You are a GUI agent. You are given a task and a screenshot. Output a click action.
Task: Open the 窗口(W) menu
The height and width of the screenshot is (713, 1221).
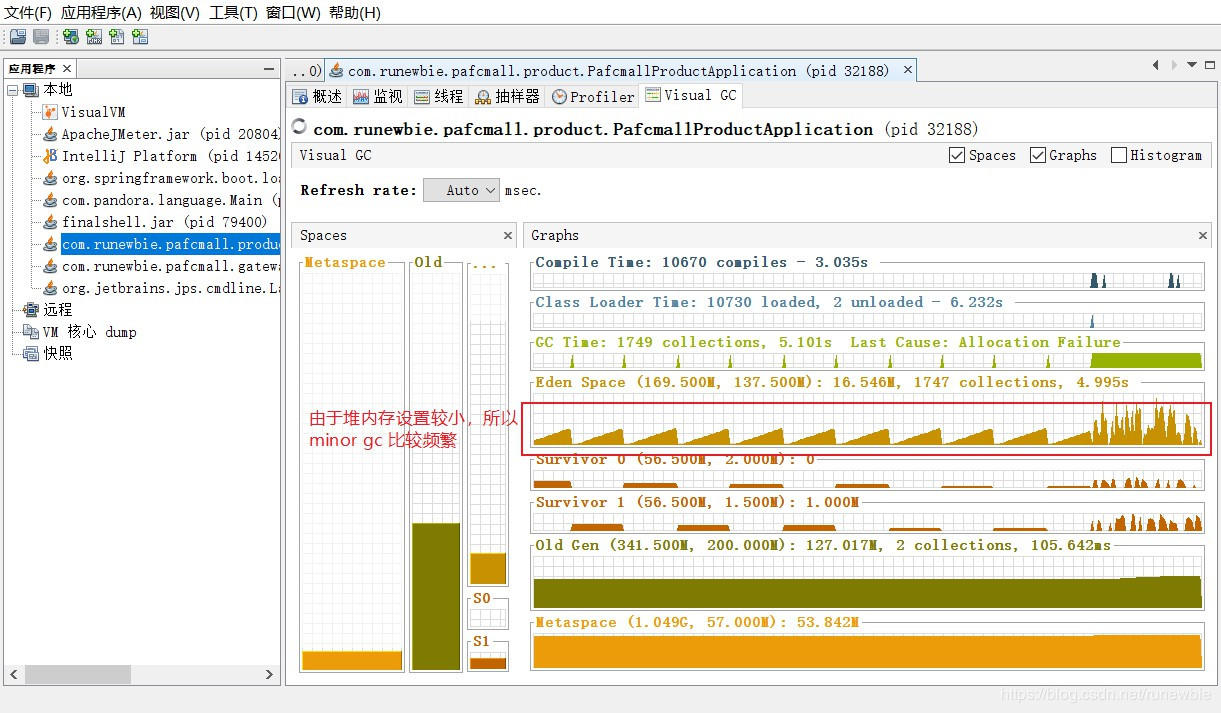pos(293,13)
